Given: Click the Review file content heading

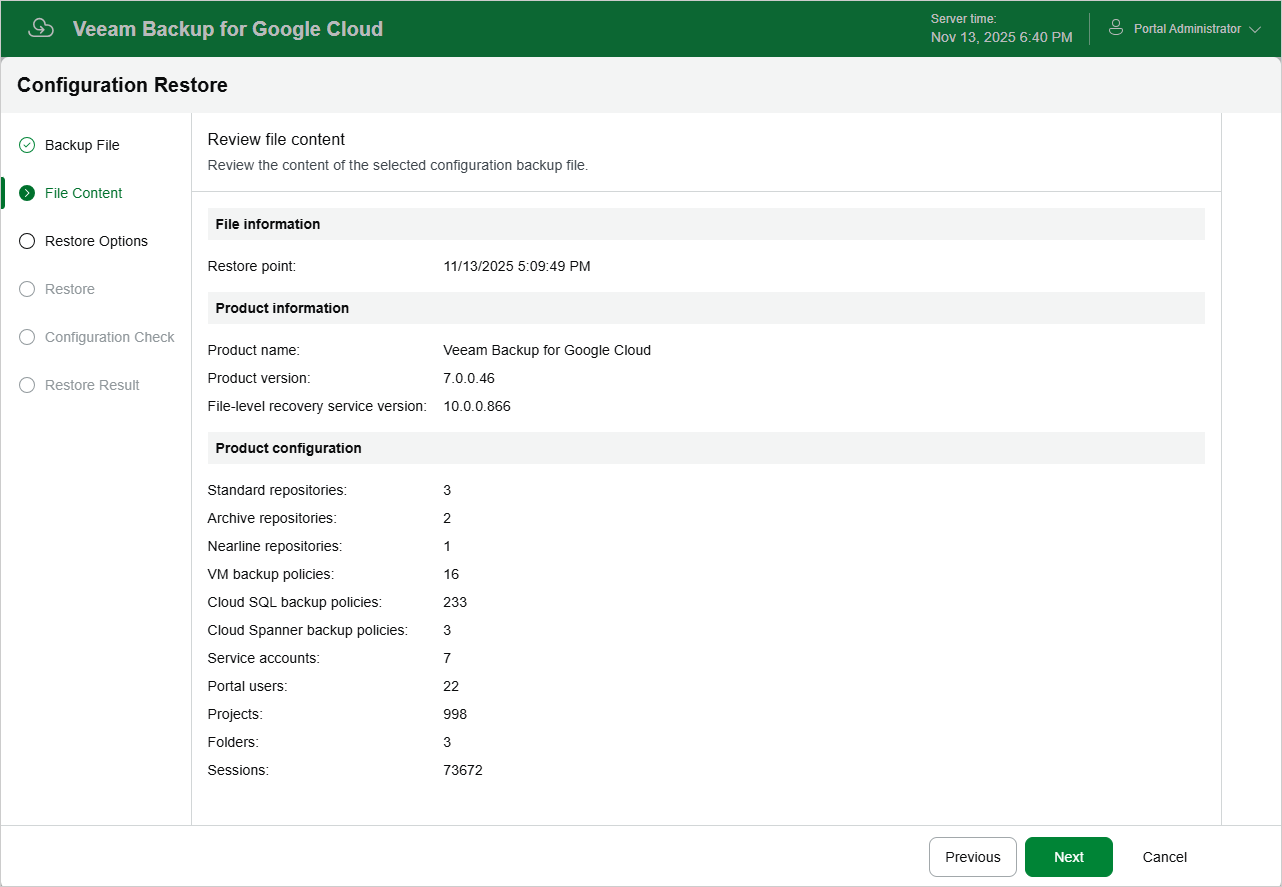Looking at the screenshot, I should (276, 140).
